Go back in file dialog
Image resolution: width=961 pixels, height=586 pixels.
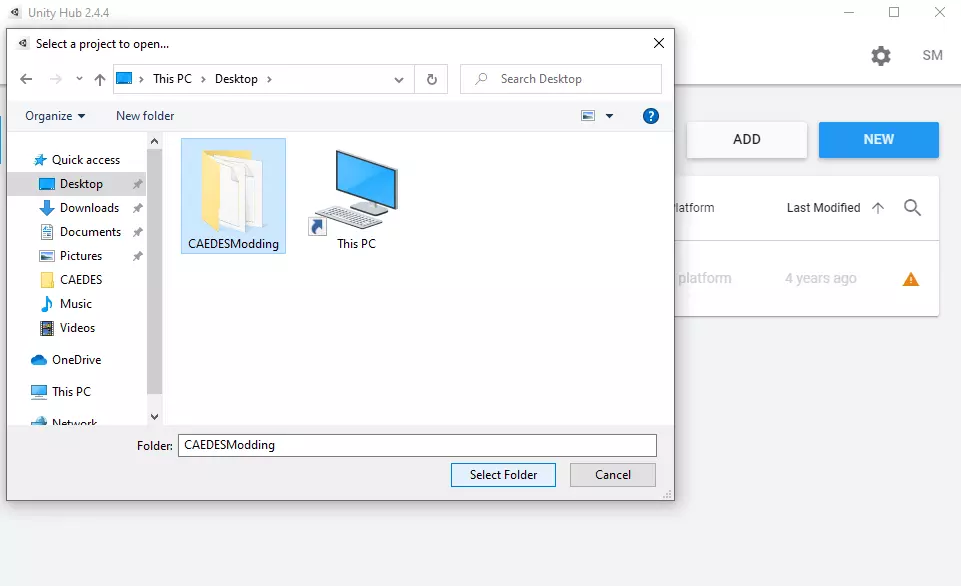coord(26,79)
